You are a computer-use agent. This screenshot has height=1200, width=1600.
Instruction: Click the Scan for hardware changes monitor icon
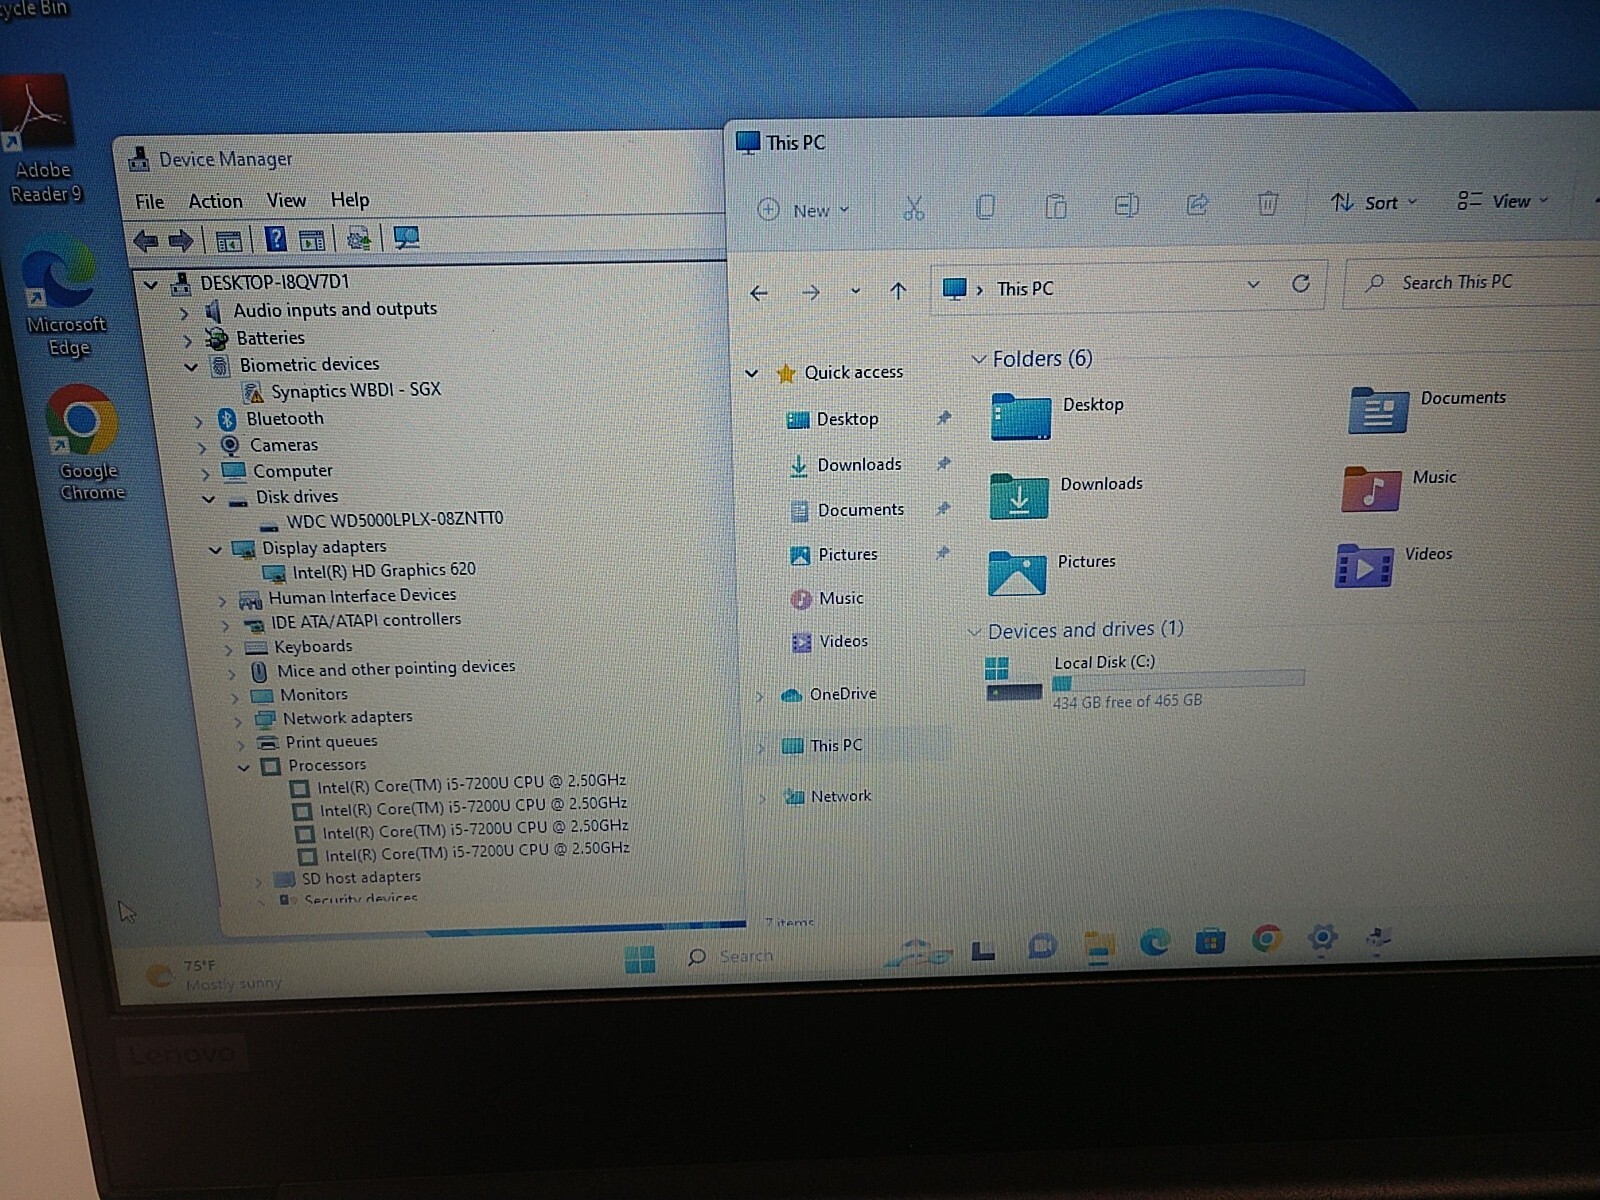(406, 238)
